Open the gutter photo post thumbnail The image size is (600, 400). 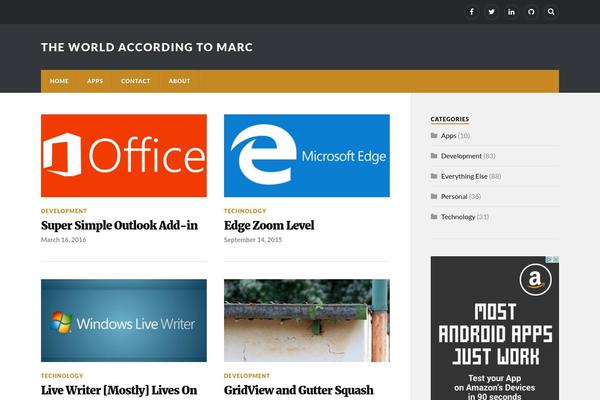(x=307, y=320)
